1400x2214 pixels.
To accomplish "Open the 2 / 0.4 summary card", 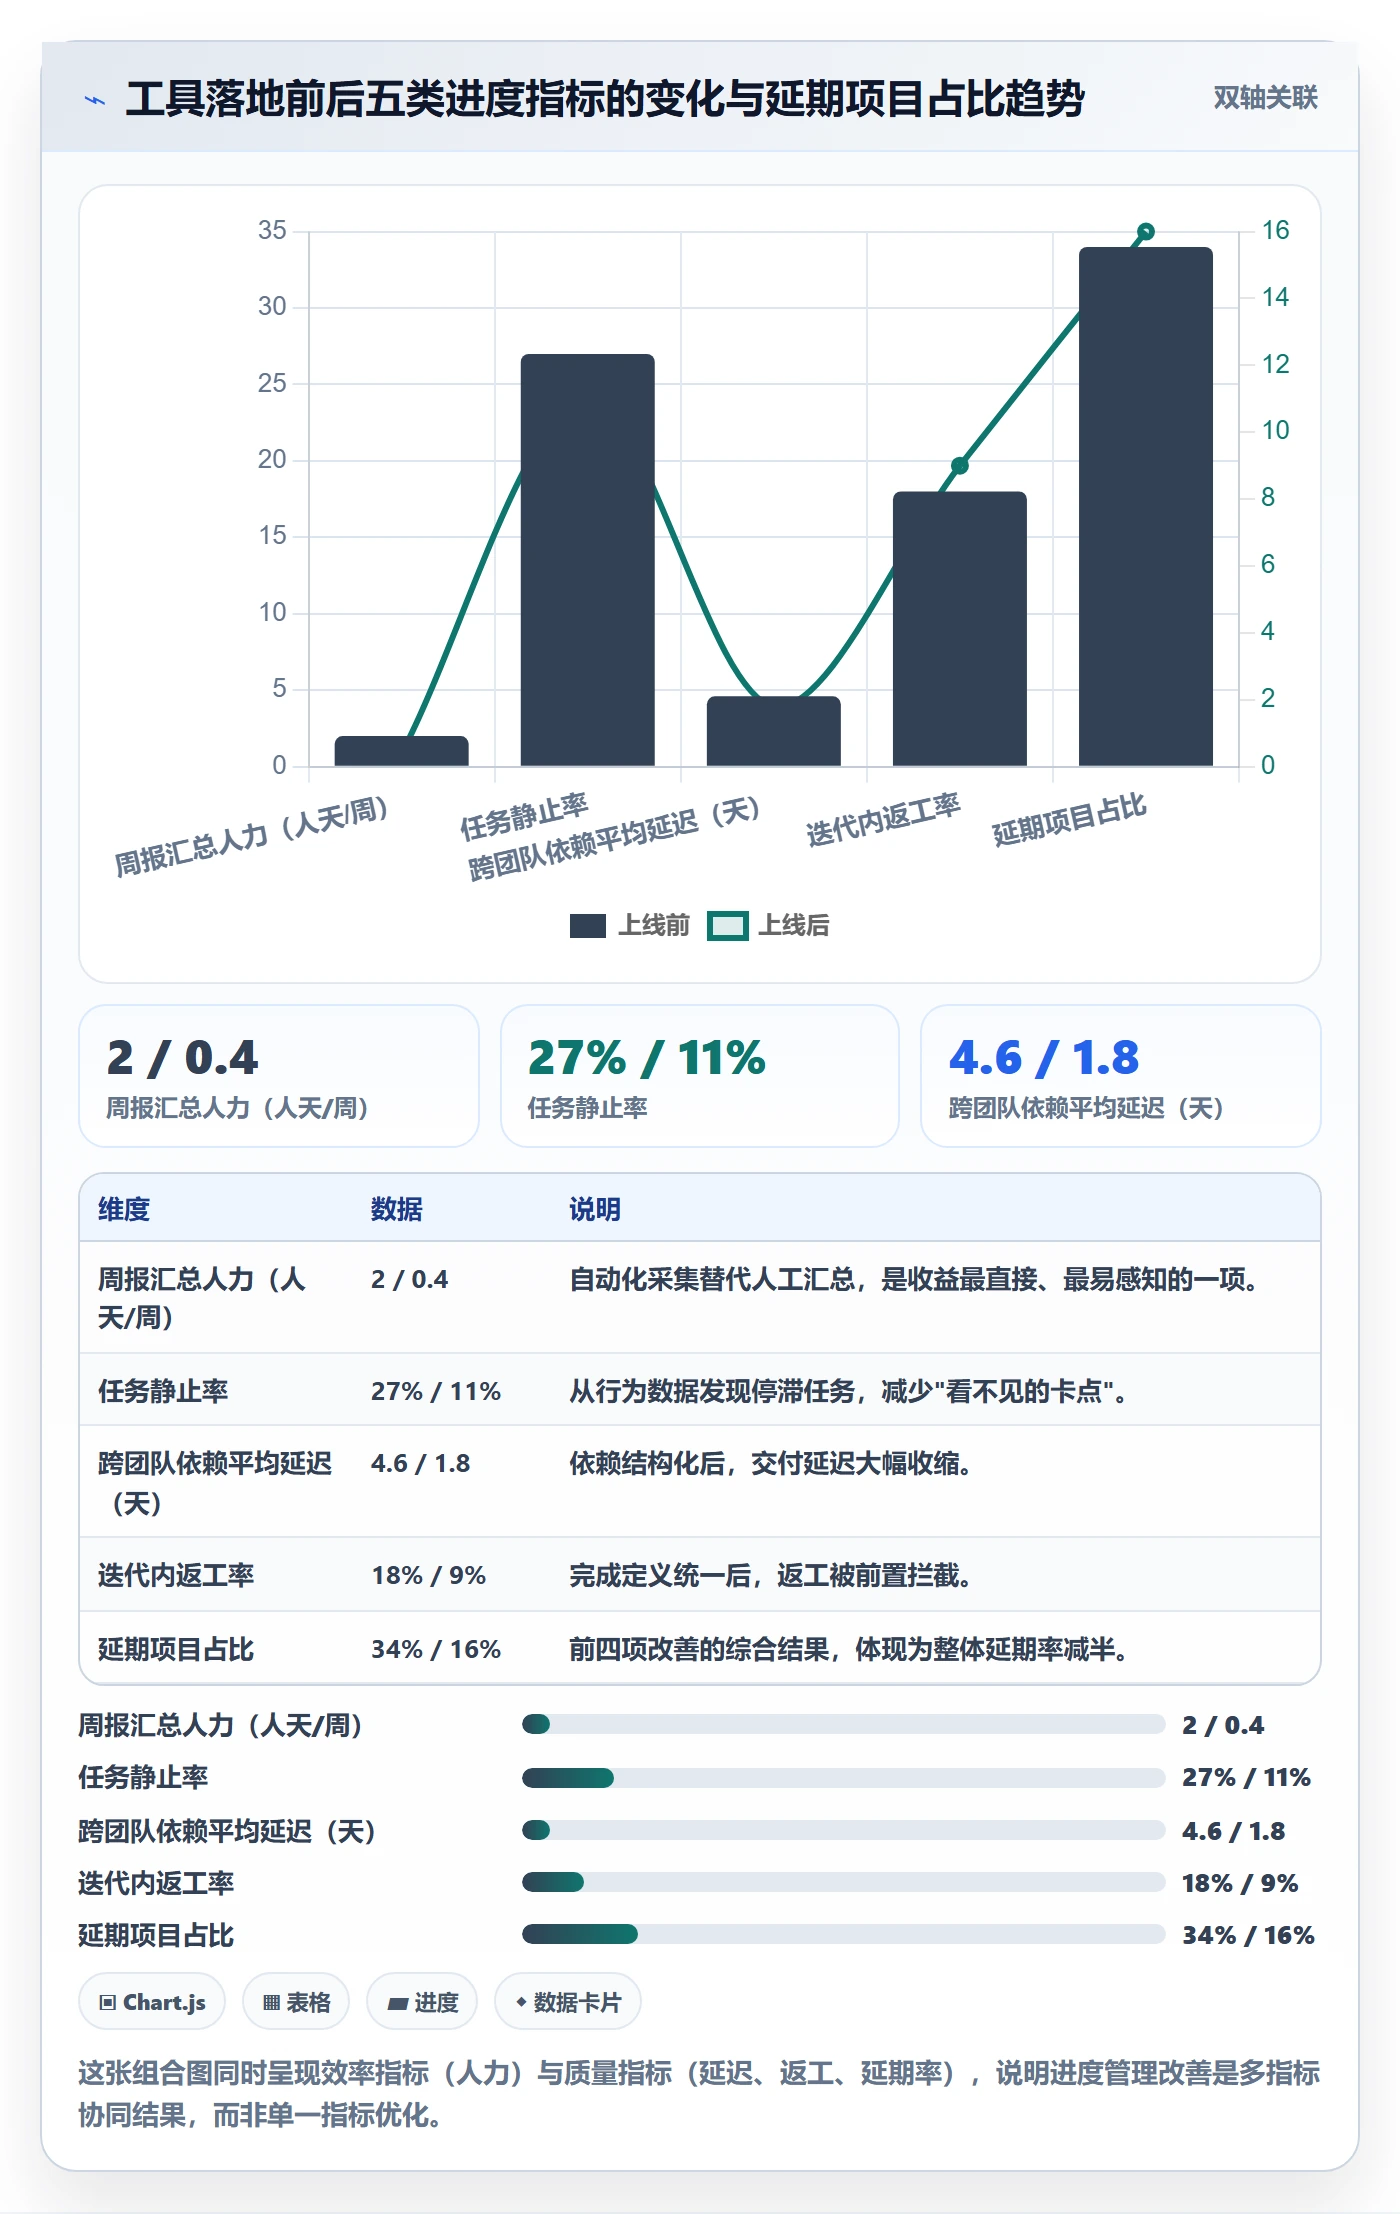I will tap(279, 1076).
